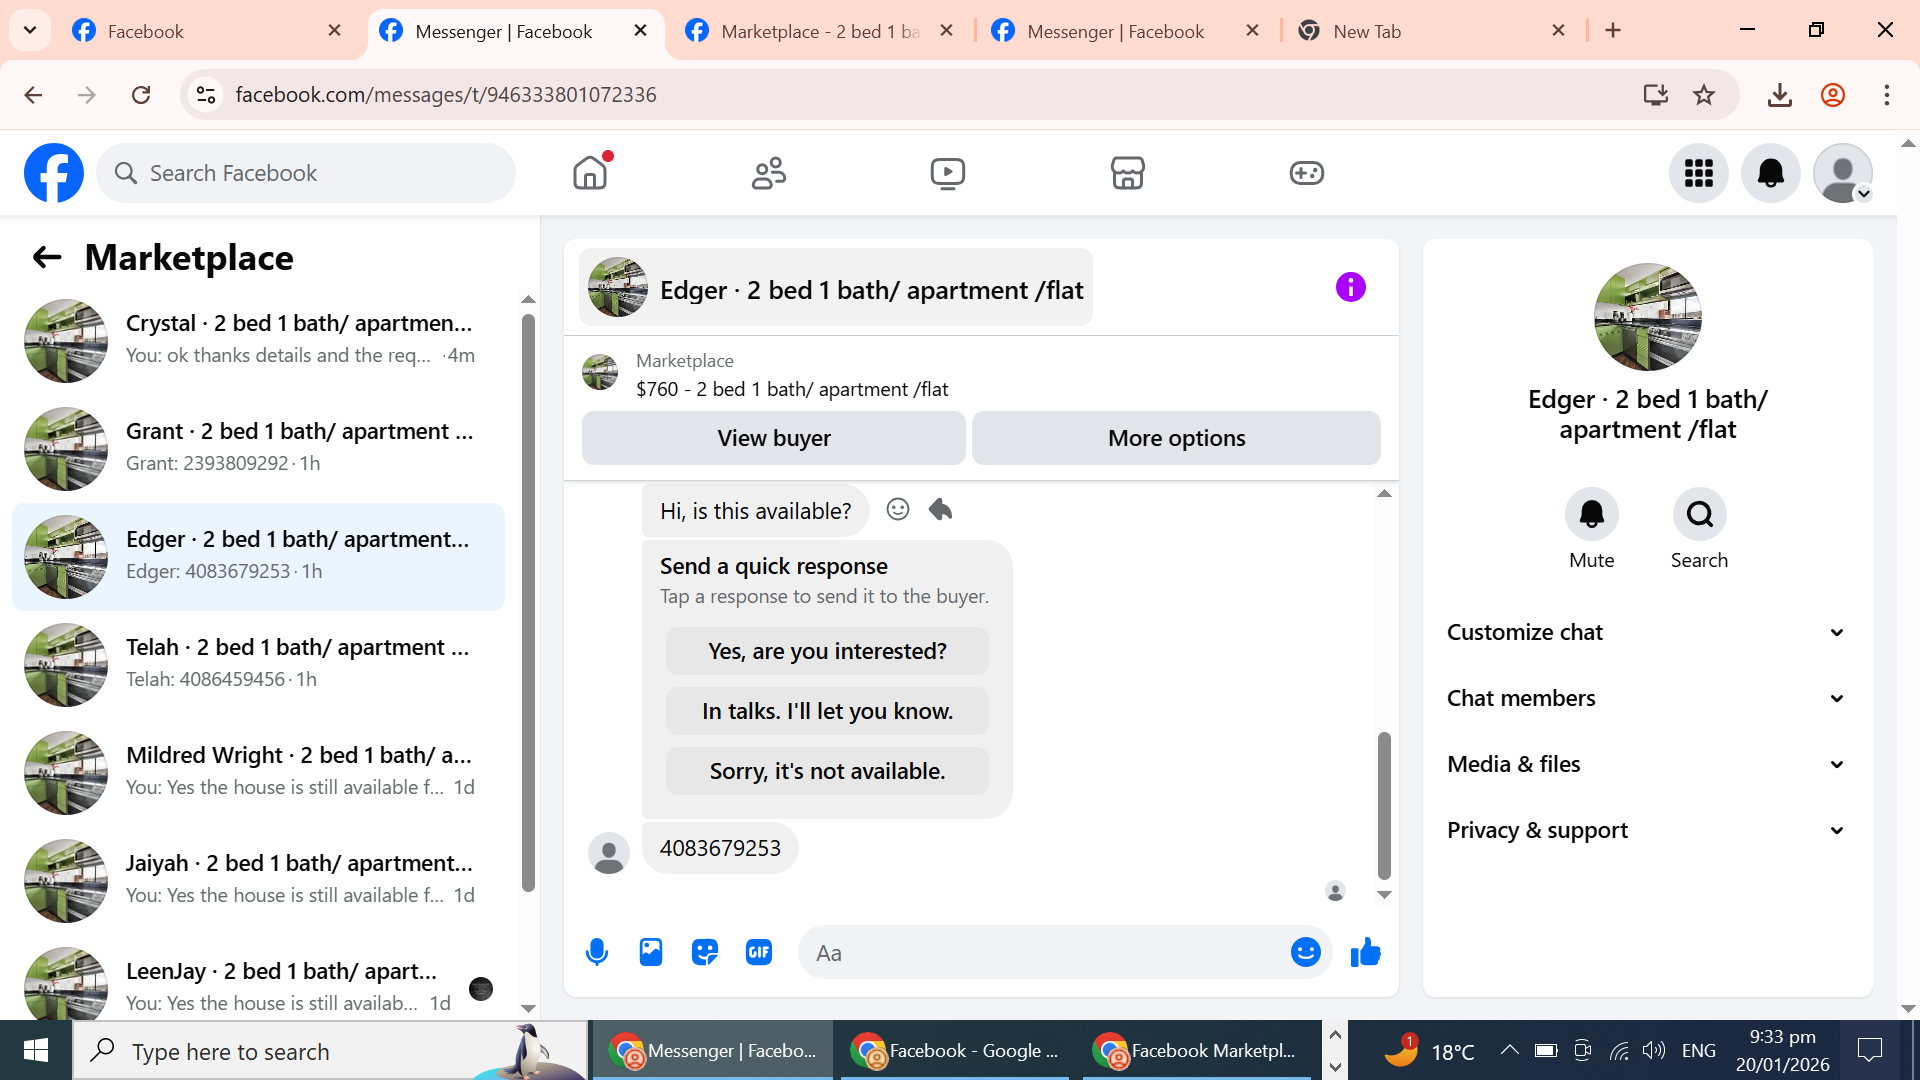Viewport: 1920px width, 1080px height.
Task: Open Facebook Marketplace taskbar window
Action: (x=1196, y=1051)
